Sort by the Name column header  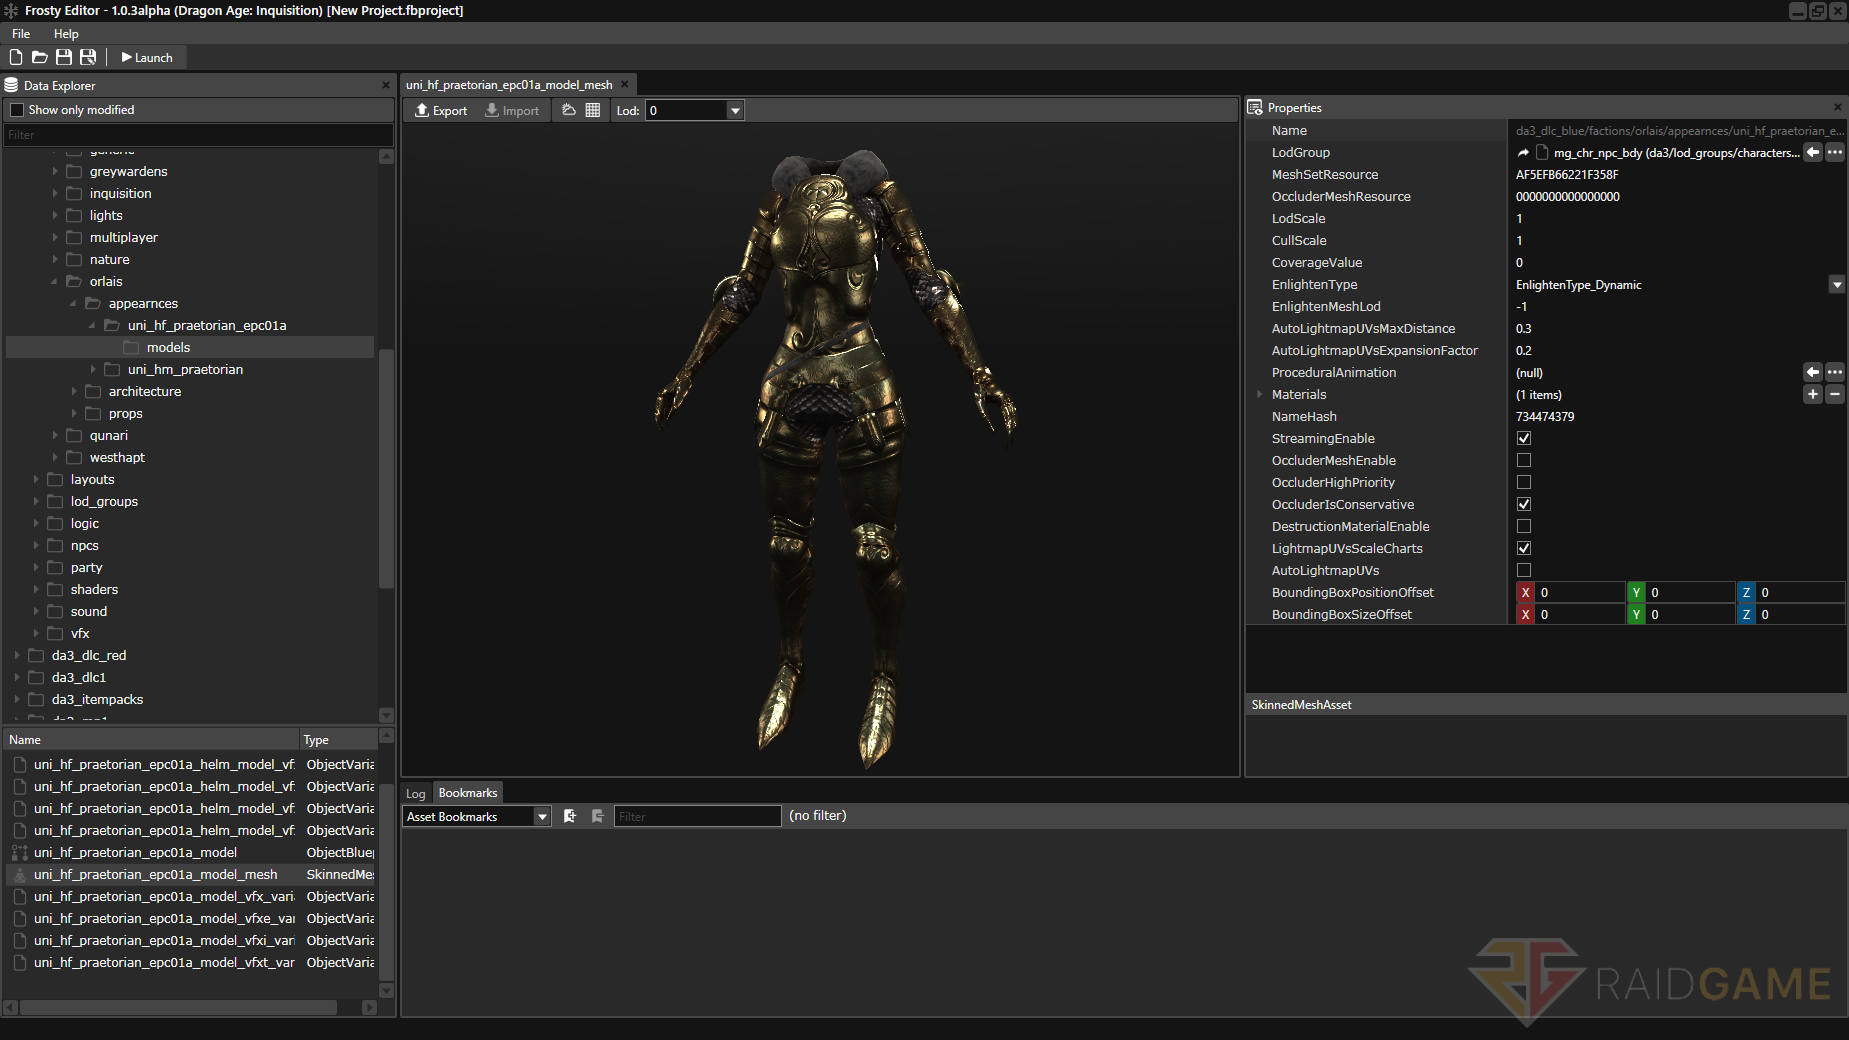pyautogui.click(x=152, y=739)
